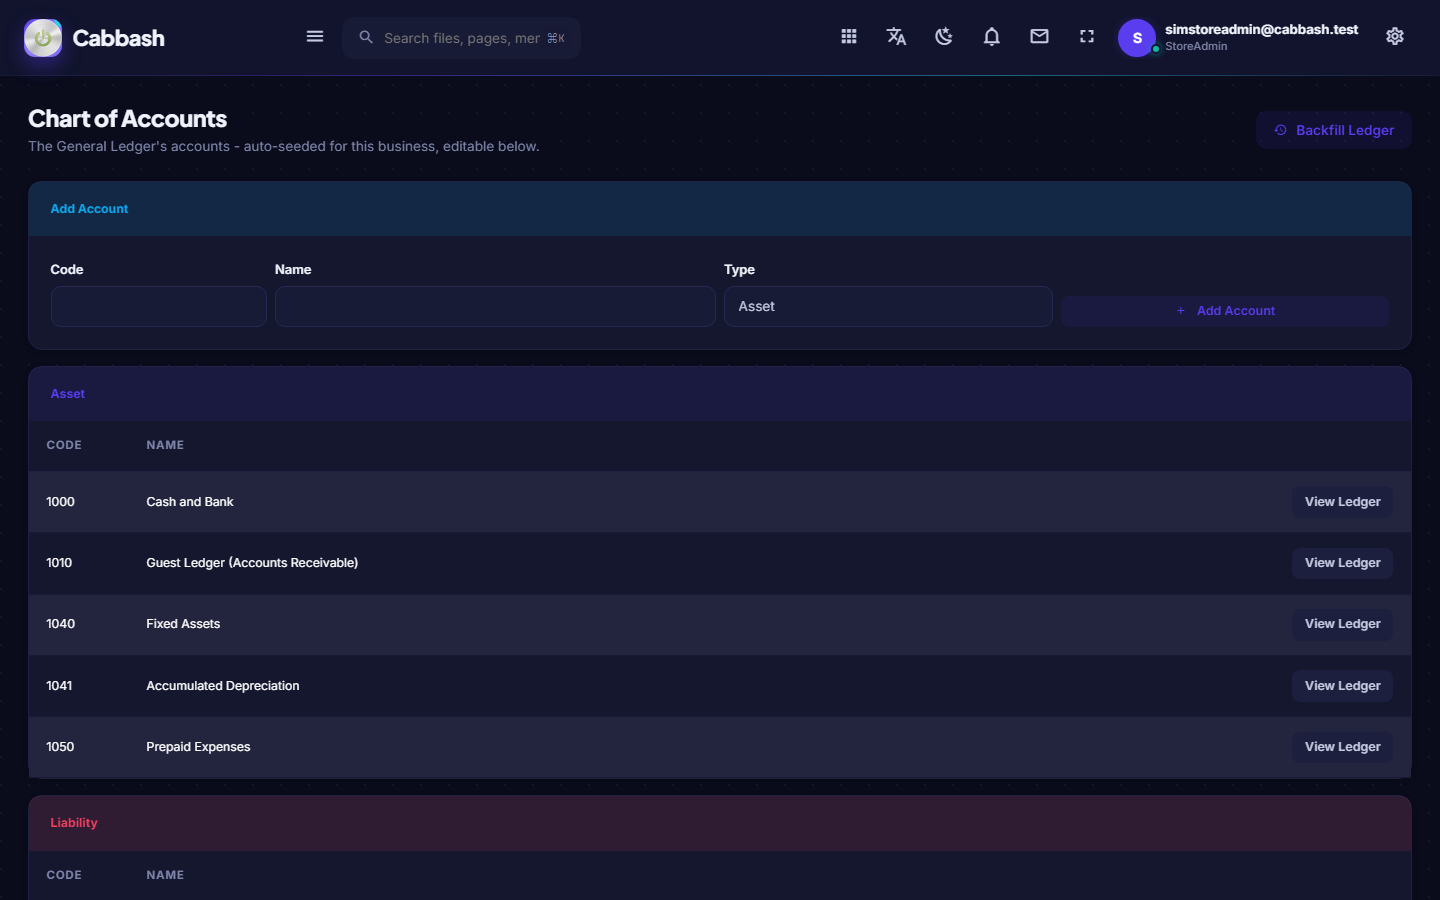Screen dimensions: 1440x900
Task: Click the 'Prepaid Expenses' name
Action: pyautogui.click(x=198, y=747)
